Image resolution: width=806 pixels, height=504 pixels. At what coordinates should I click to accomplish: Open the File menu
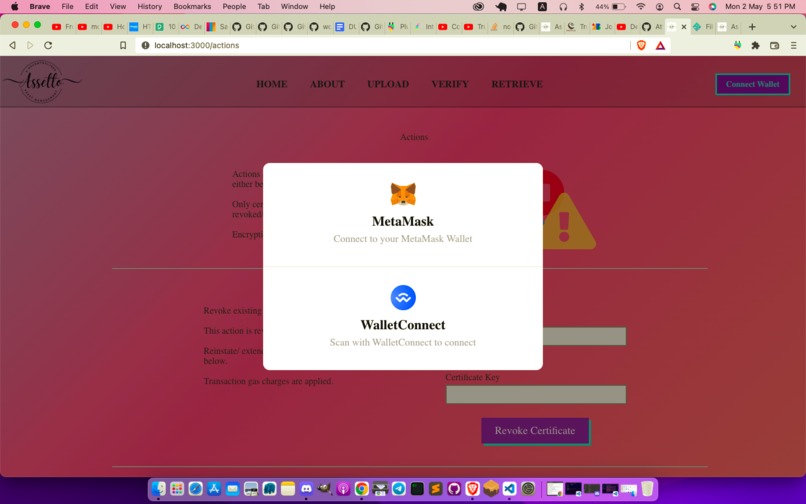point(67,7)
